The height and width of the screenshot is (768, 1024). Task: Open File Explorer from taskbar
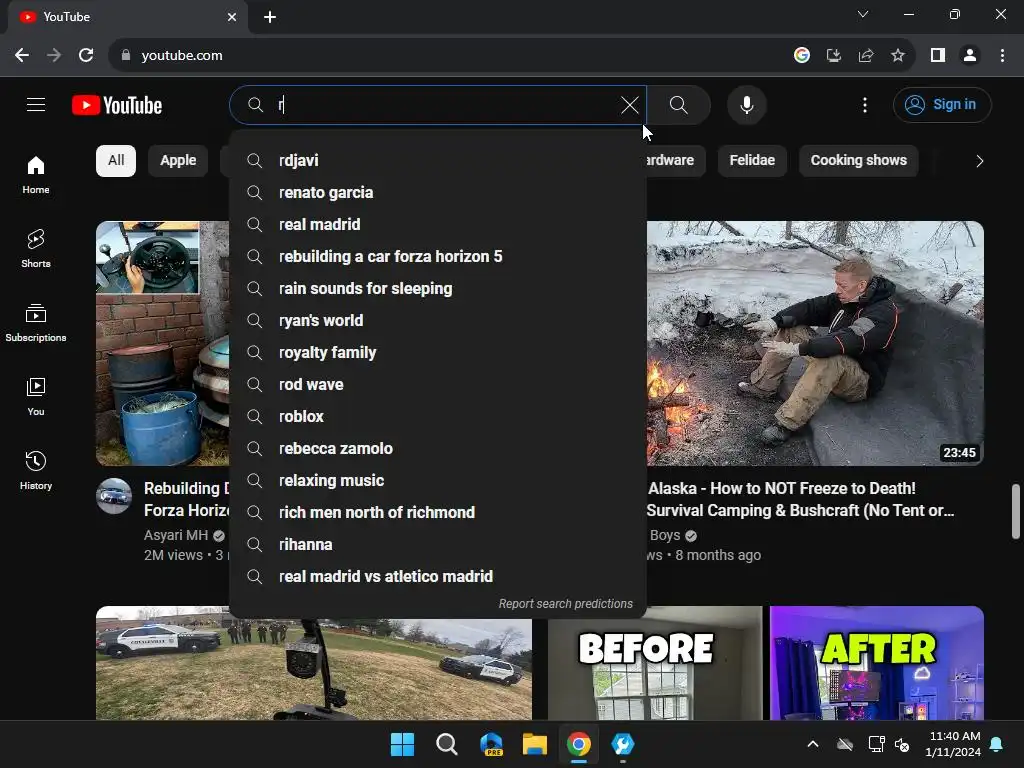coord(534,744)
